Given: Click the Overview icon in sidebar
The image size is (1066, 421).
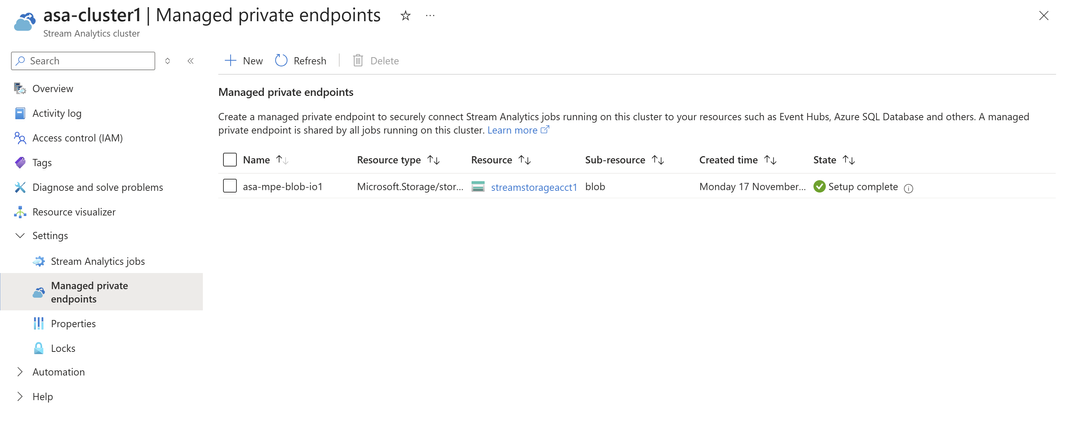Looking at the screenshot, I should click(20, 88).
